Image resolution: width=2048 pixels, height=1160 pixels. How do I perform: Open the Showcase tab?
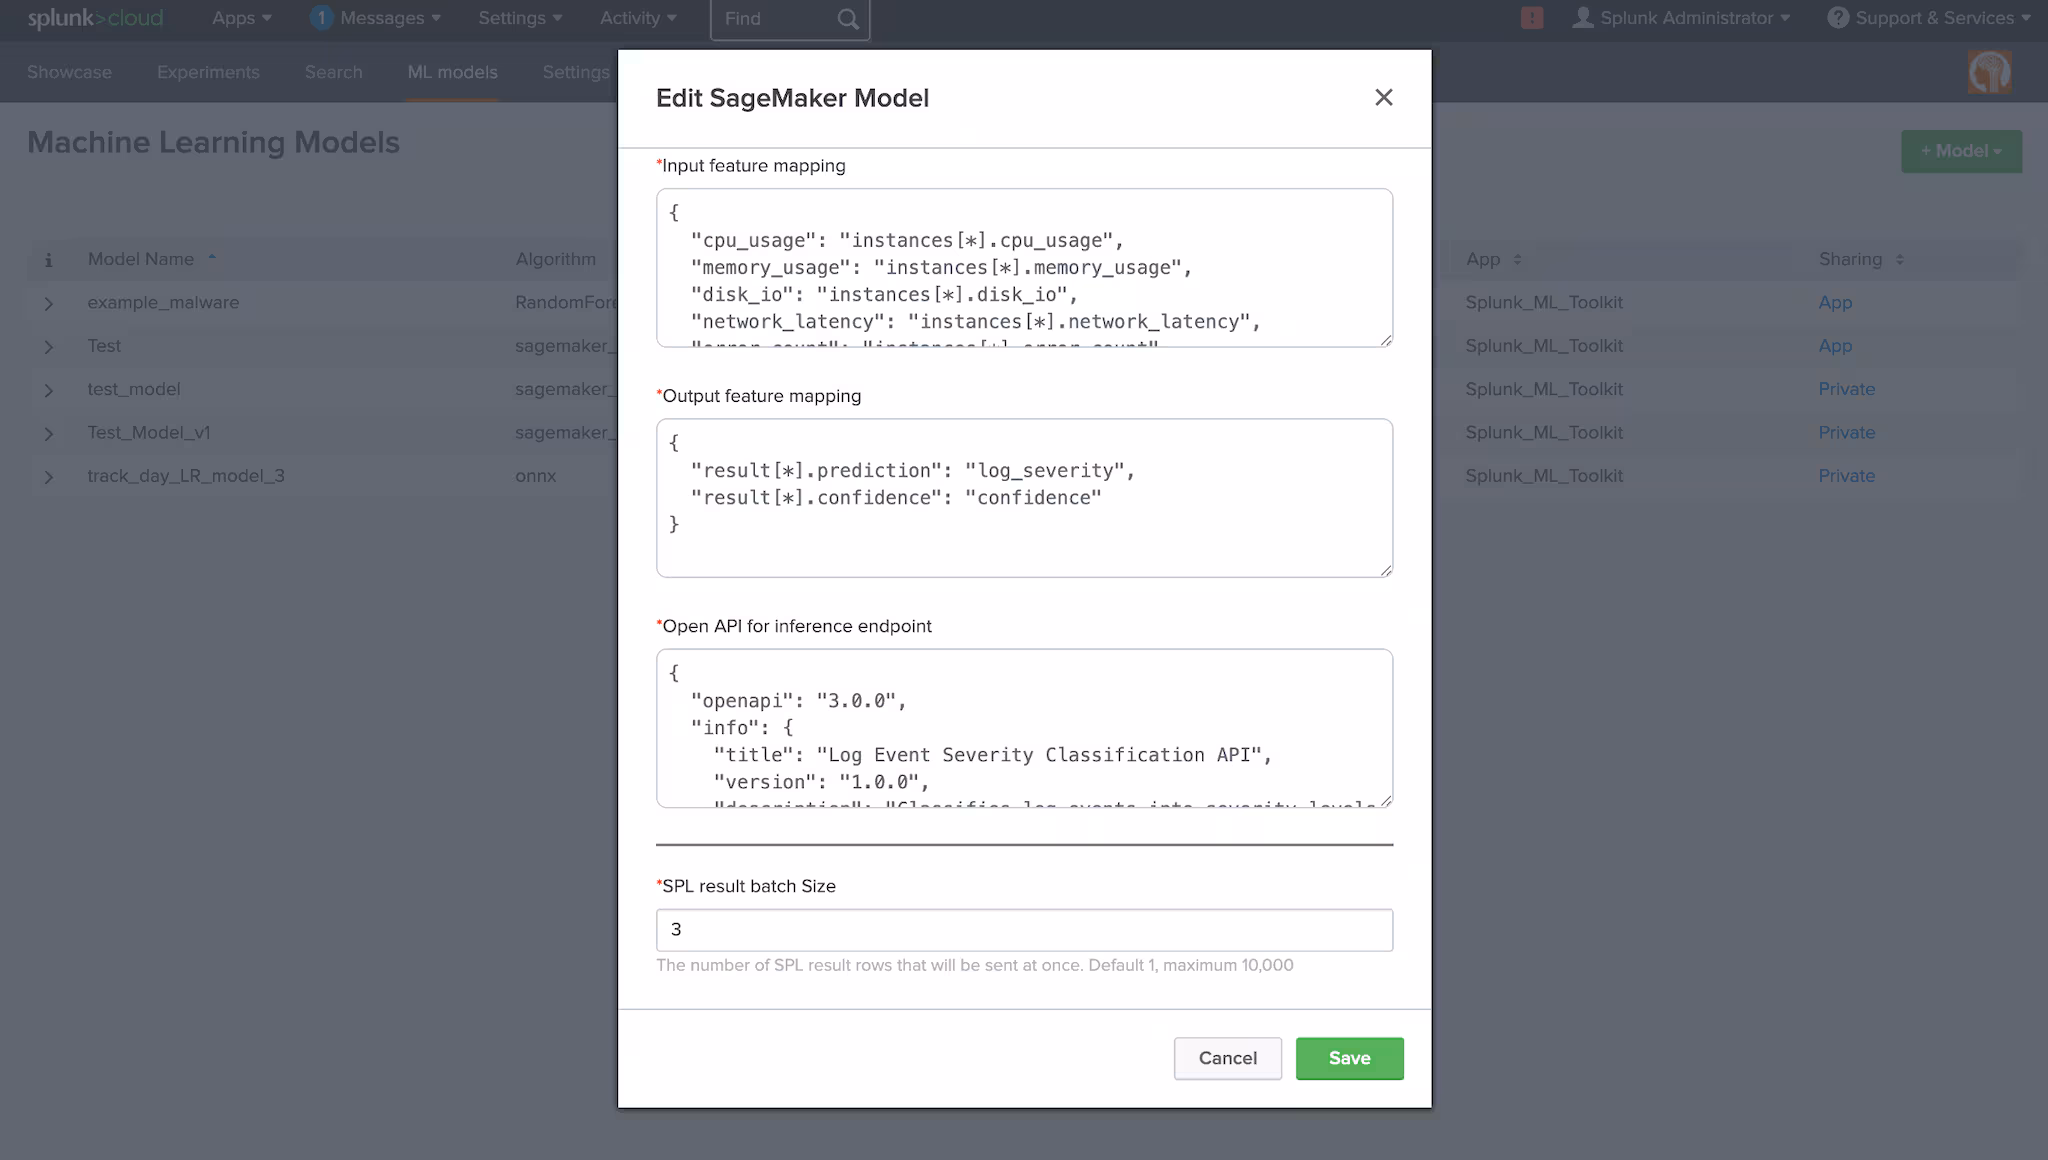click(x=69, y=72)
